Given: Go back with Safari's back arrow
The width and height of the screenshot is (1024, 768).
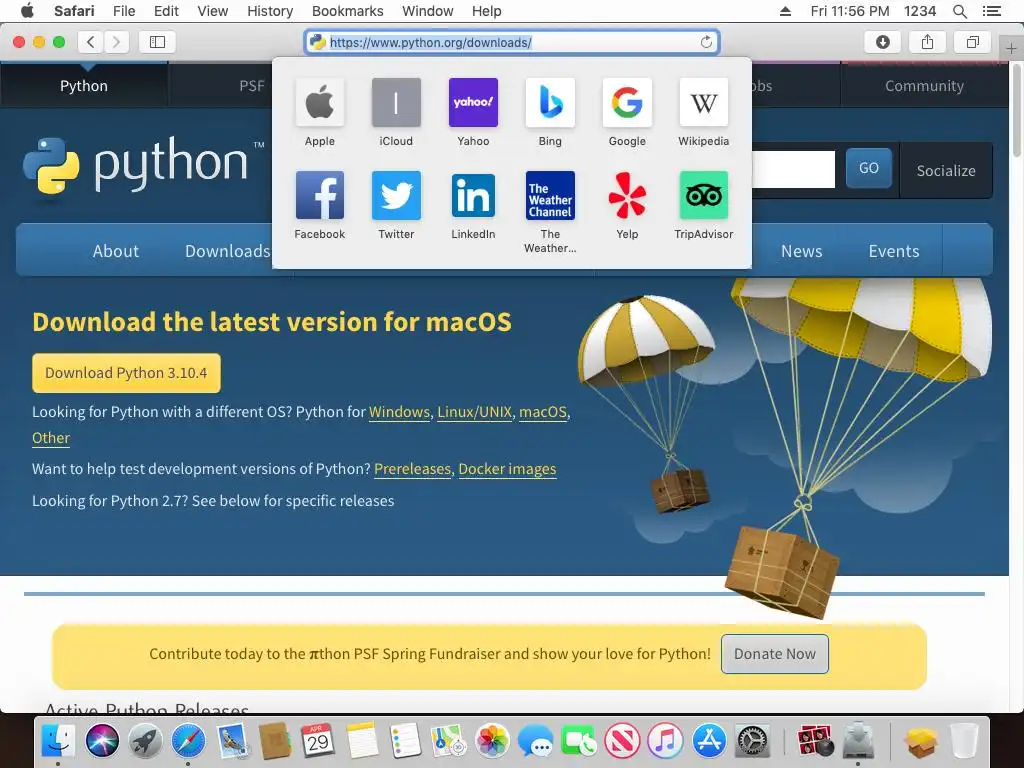Looking at the screenshot, I should point(91,42).
